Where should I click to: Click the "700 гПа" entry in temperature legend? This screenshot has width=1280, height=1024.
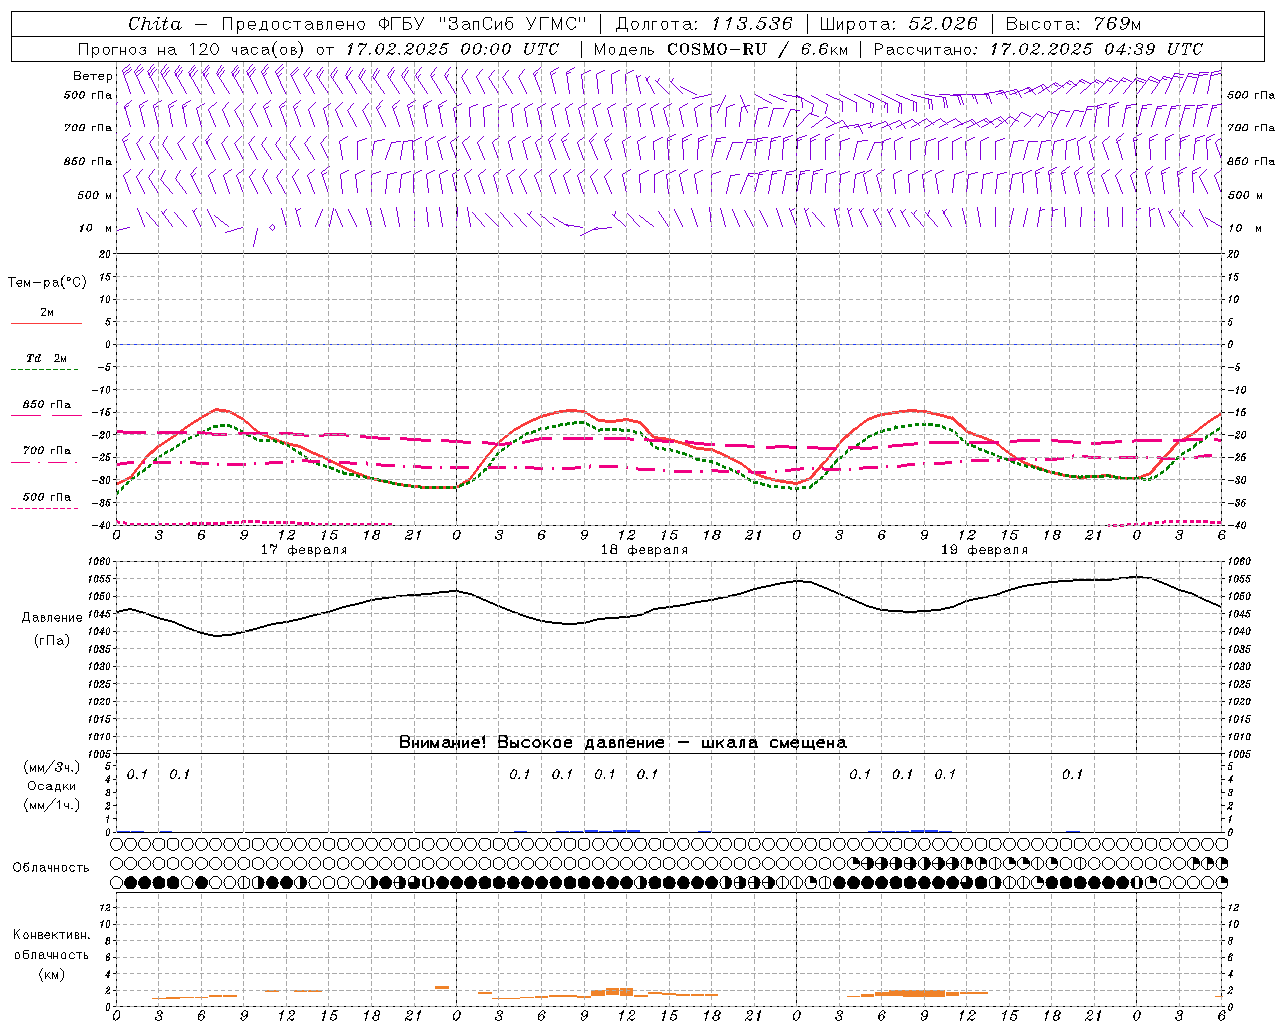pos(47,451)
